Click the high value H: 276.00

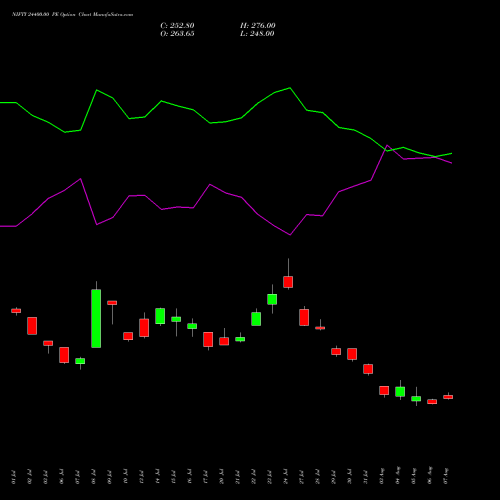[x=258, y=26]
